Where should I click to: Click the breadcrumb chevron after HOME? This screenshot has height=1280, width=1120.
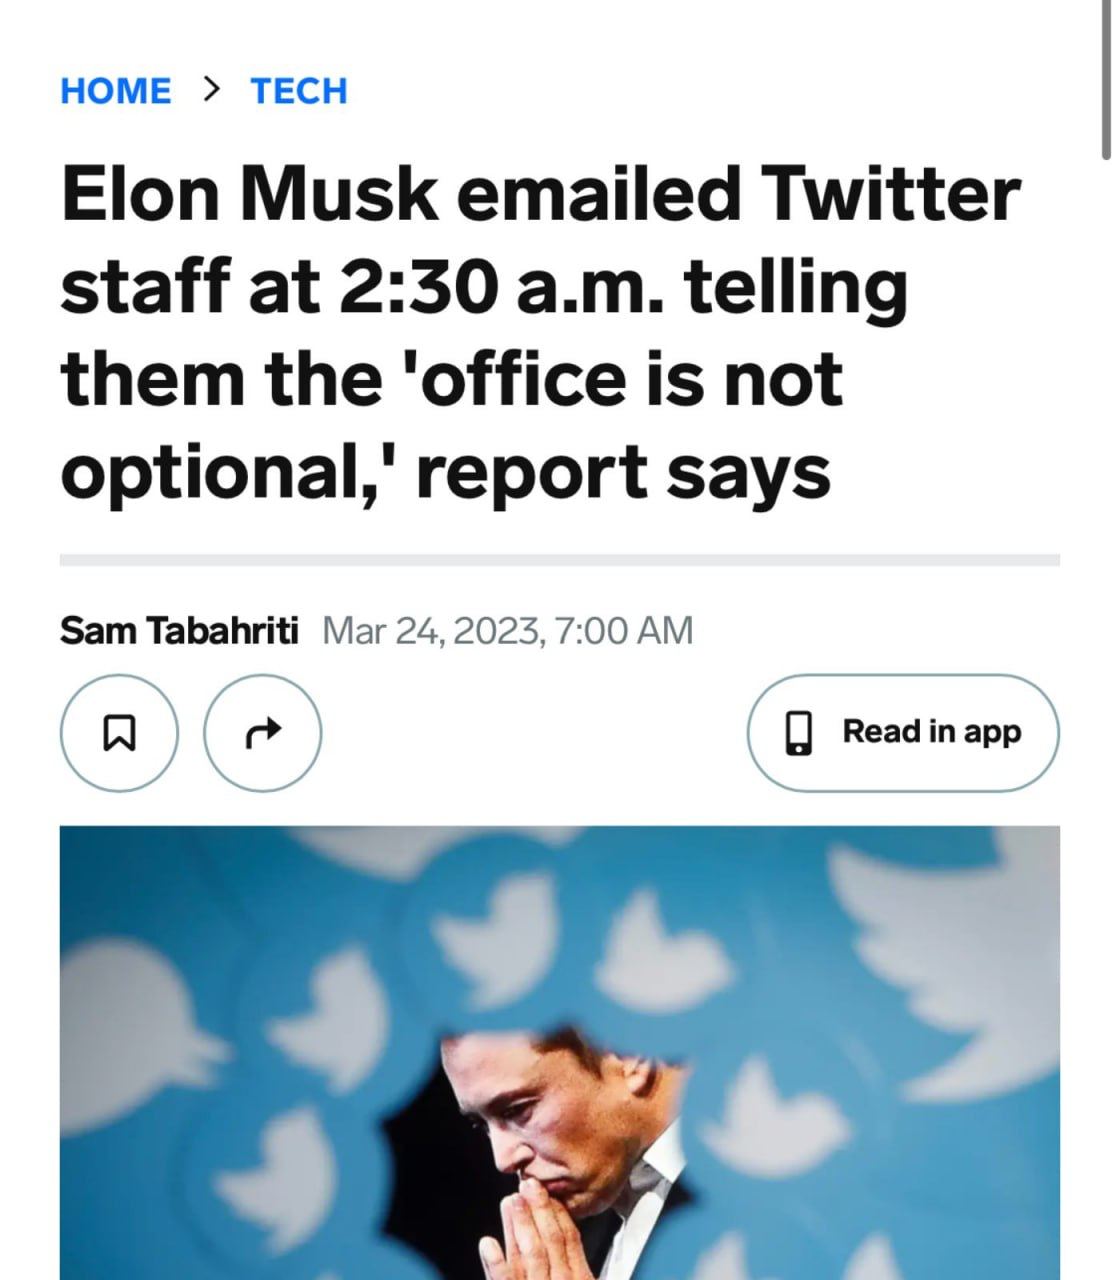(x=210, y=90)
